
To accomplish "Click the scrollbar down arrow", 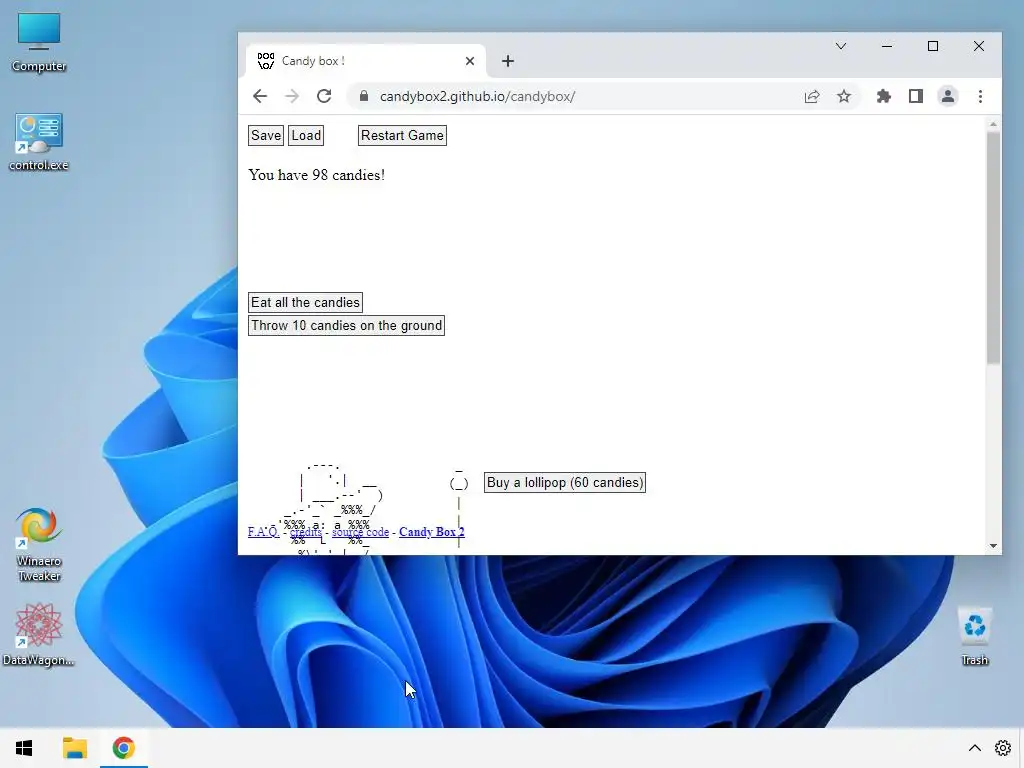I will coord(993,546).
